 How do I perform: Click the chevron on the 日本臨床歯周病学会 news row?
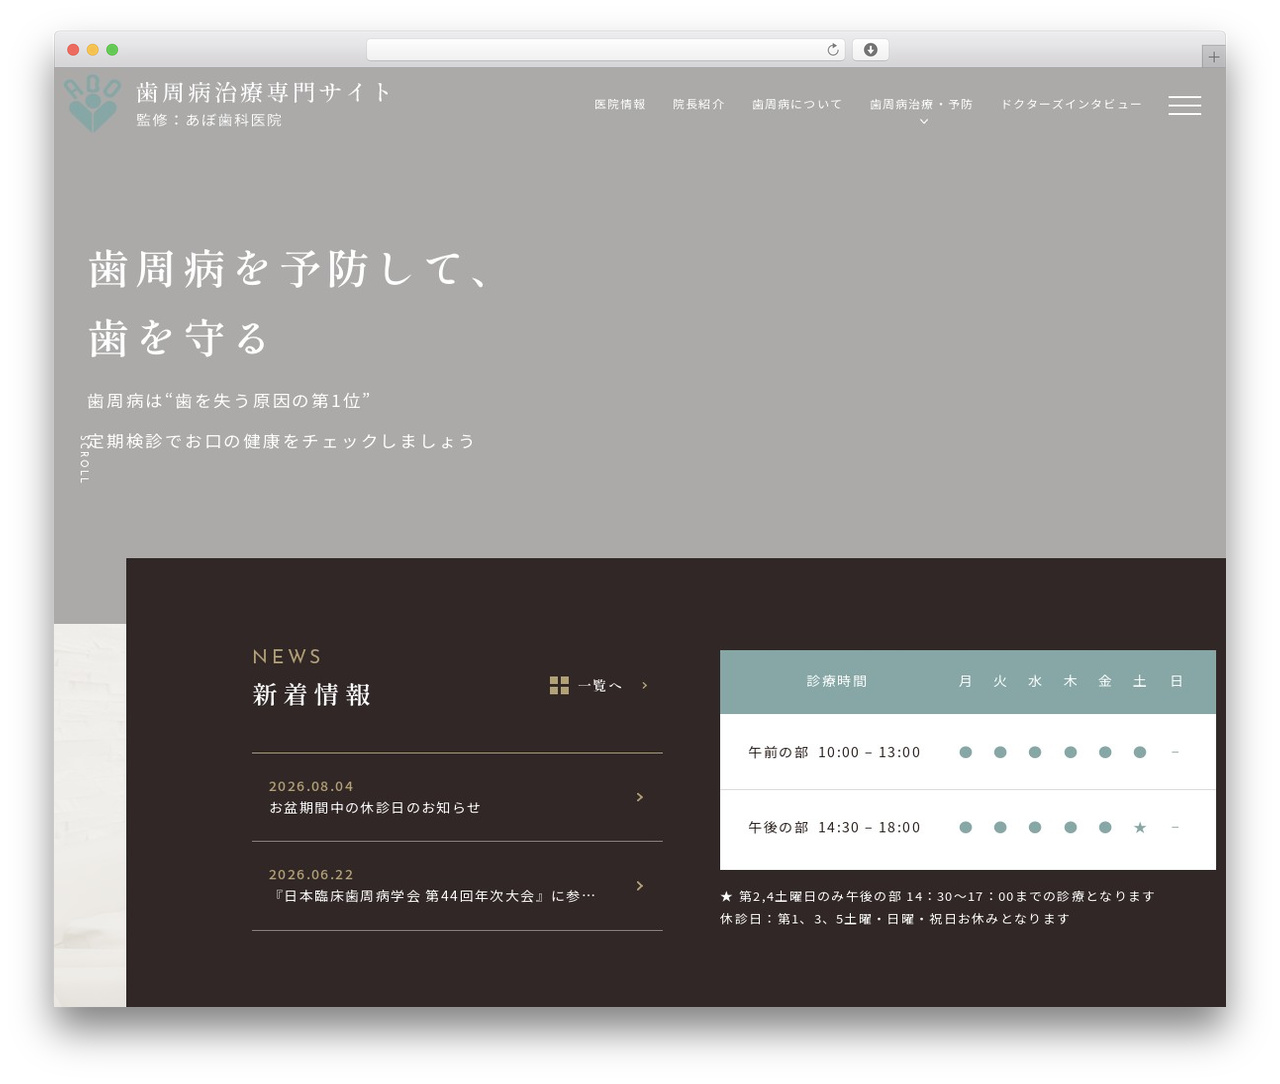tap(640, 886)
